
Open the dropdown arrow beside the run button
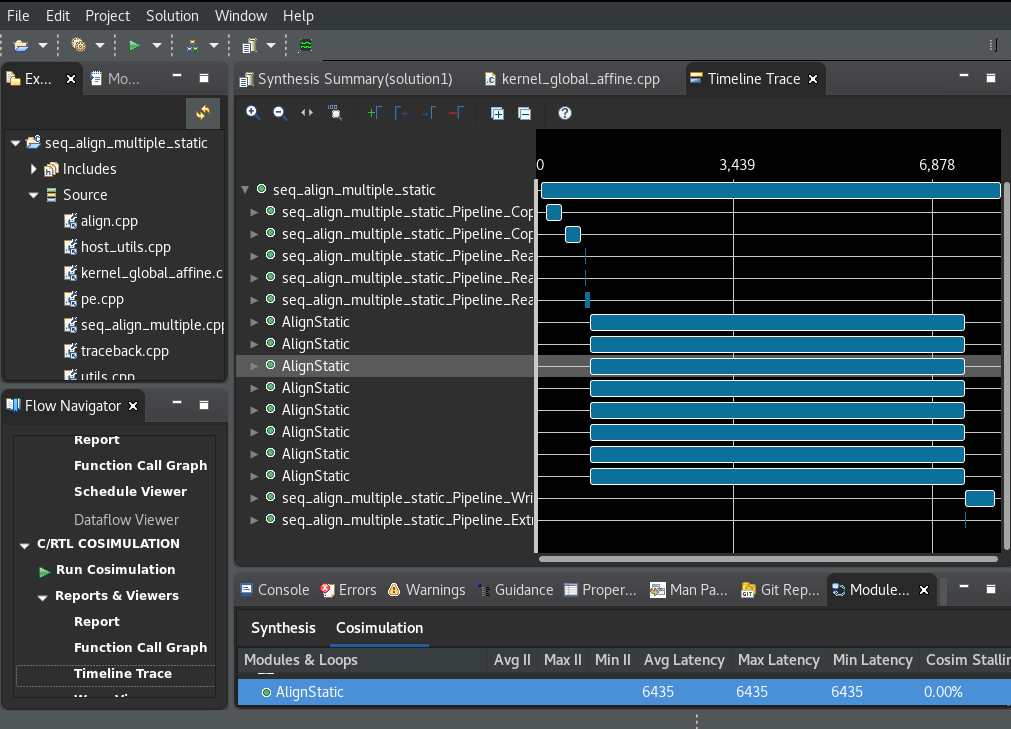[x=157, y=45]
